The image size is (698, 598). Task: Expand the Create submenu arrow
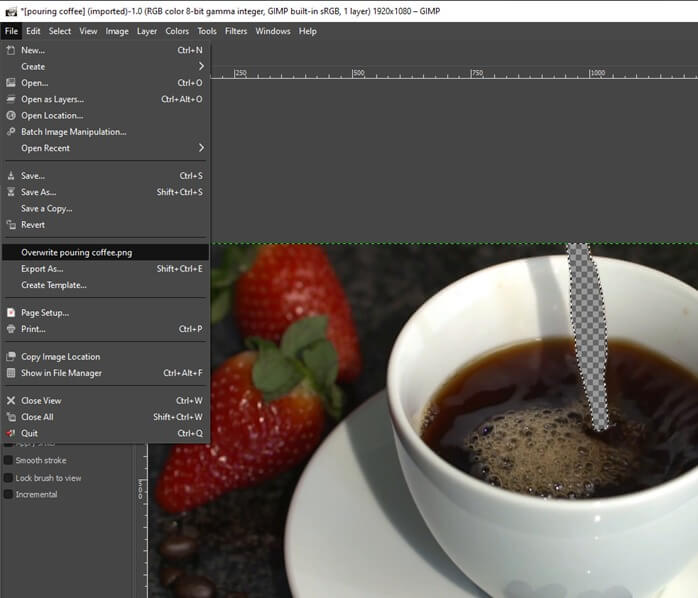coord(201,66)
